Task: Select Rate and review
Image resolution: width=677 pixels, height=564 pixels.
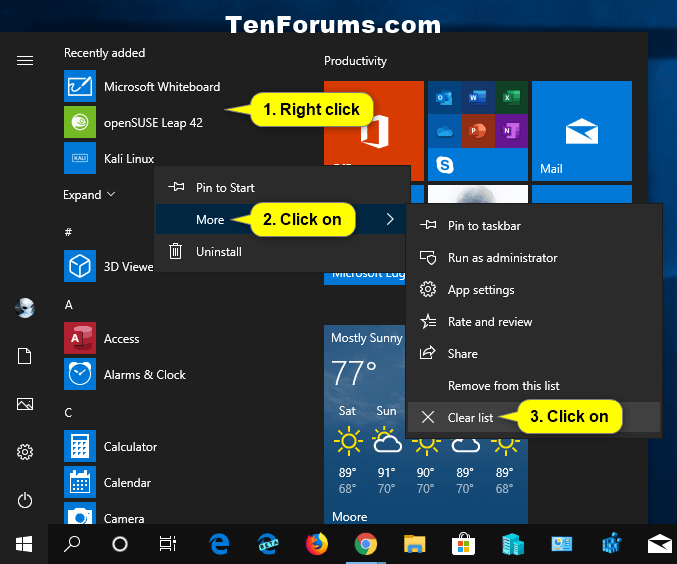Action: click(534, 321)
